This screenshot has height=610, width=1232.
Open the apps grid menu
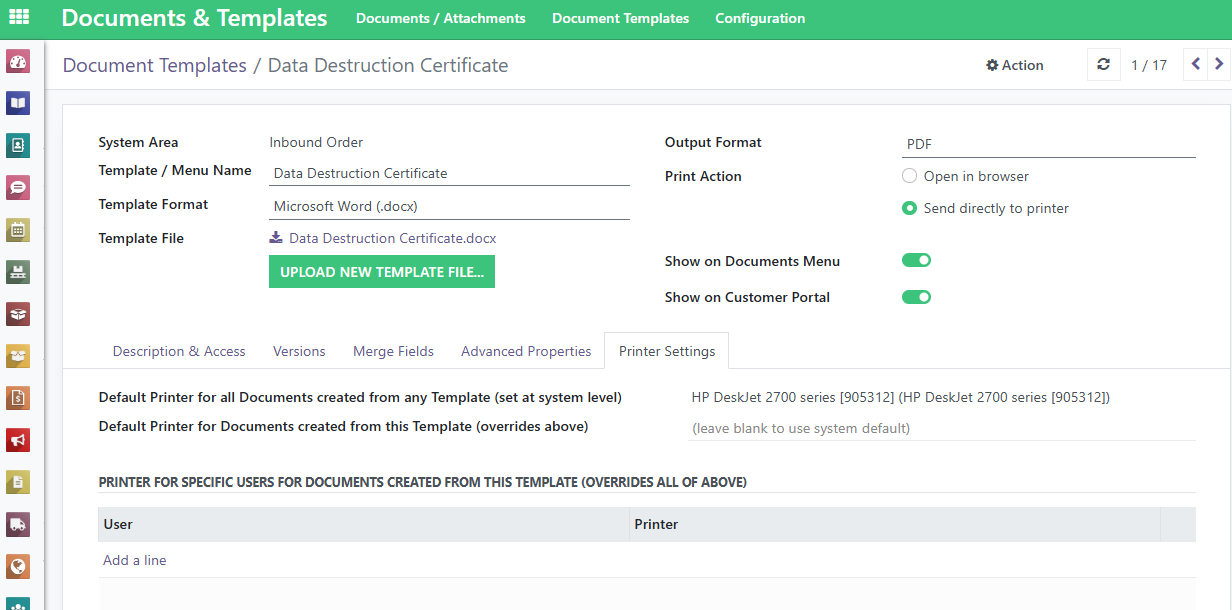(x=19, y=17)
